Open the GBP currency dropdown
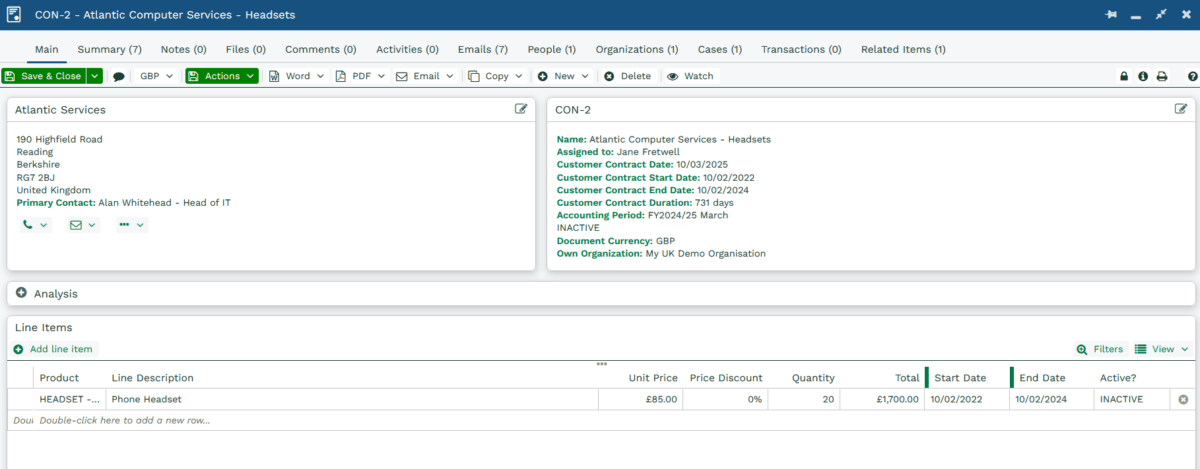 click(156, 76)
